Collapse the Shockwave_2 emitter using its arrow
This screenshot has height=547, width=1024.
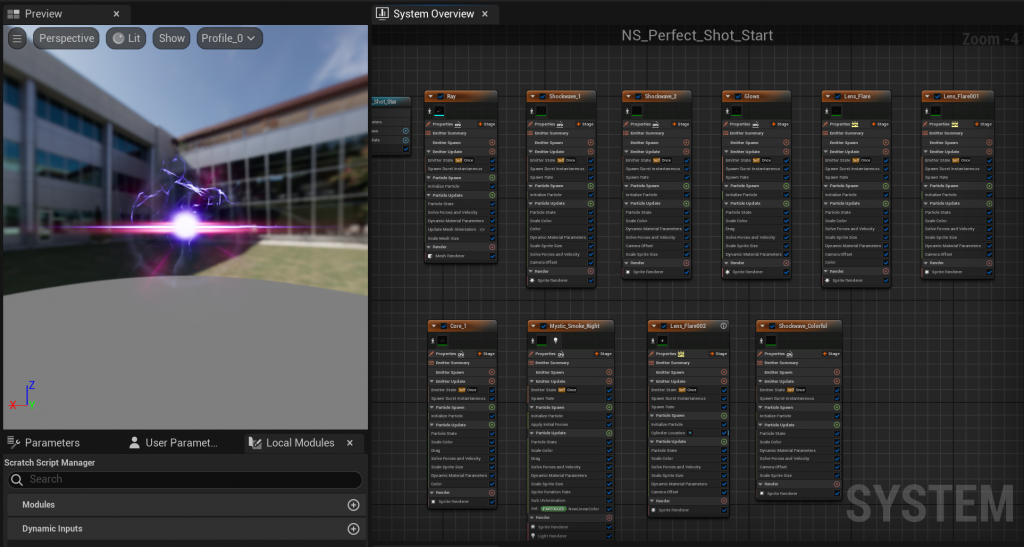tap(628, 96)
